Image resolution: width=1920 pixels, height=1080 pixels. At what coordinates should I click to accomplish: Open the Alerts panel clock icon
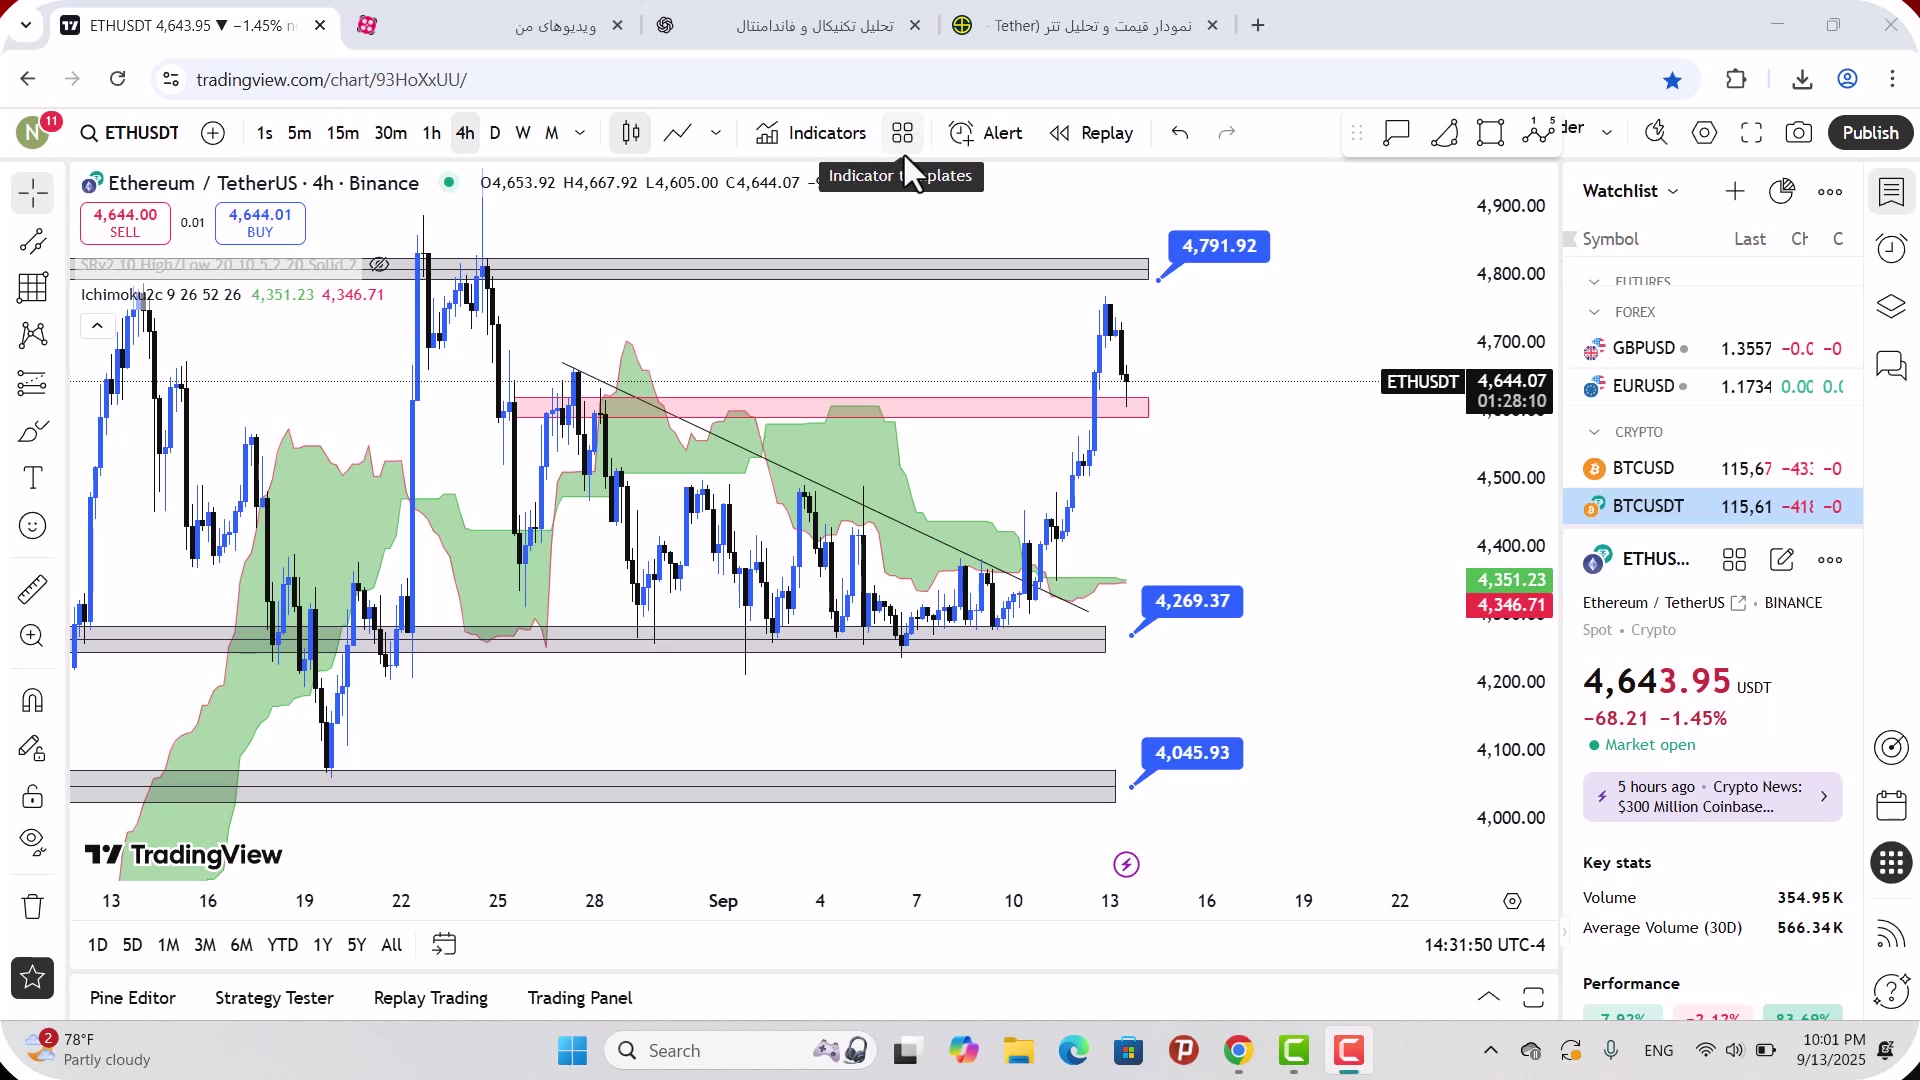click(1891, 248)
